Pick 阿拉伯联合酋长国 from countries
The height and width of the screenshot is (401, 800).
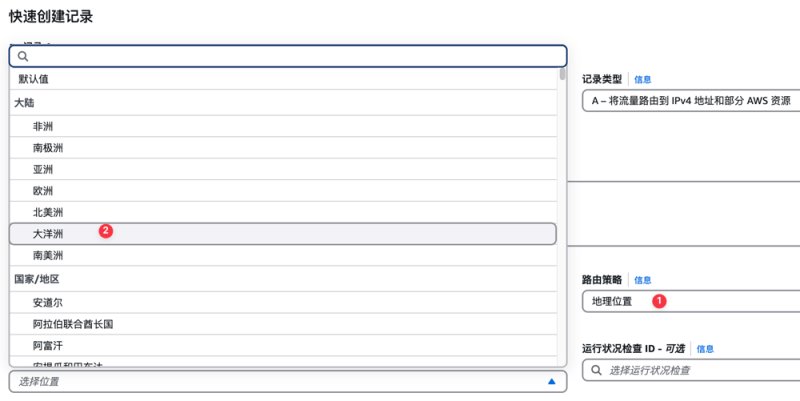click(x=283, y=324)
